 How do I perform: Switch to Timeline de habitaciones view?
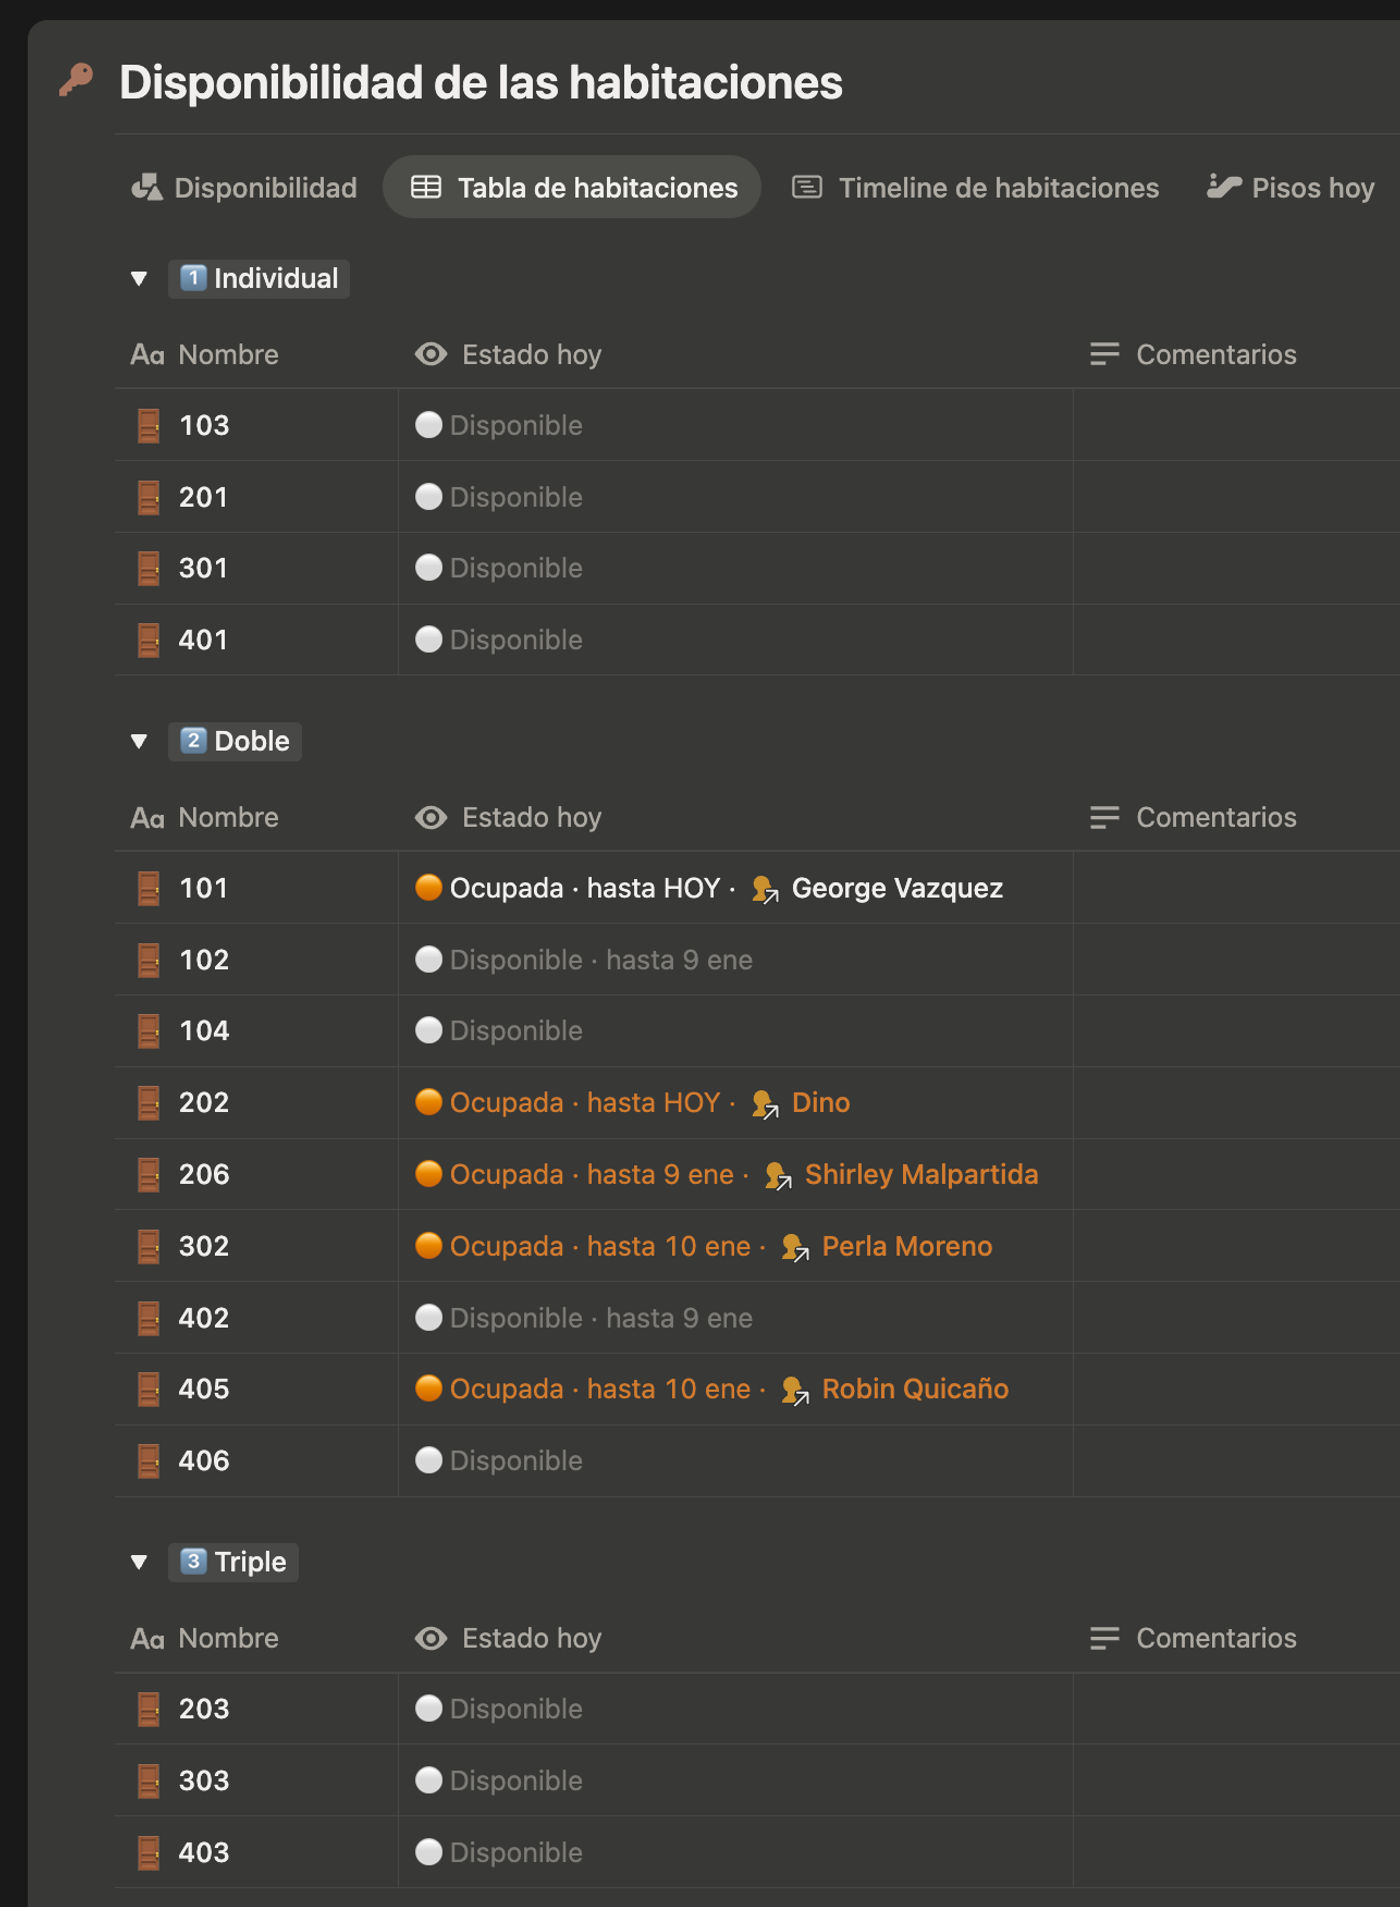975,188
